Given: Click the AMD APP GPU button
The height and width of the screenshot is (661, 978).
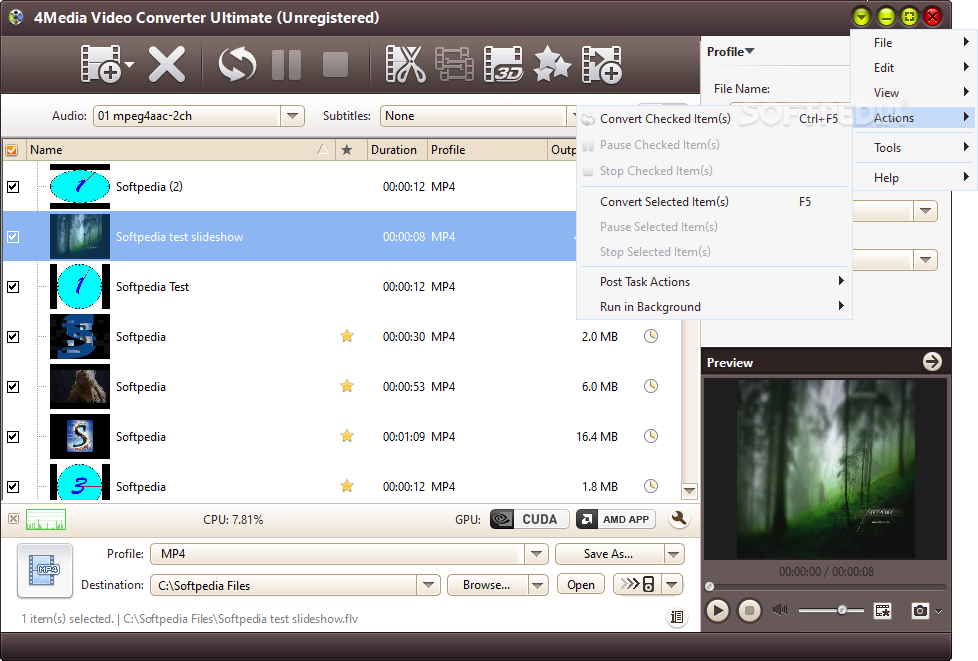Looking at the screenshot, I should pyautogui.click(x=616, y=519).
